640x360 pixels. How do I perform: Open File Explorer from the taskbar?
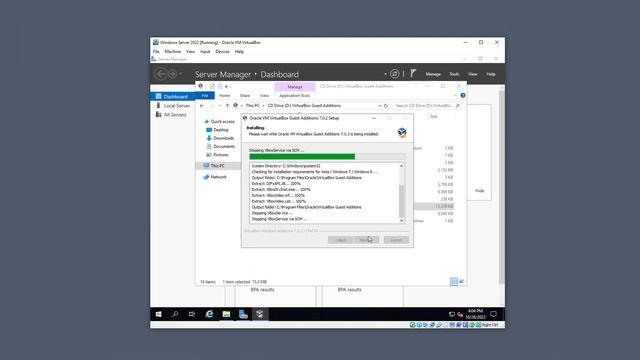[226, 314]
